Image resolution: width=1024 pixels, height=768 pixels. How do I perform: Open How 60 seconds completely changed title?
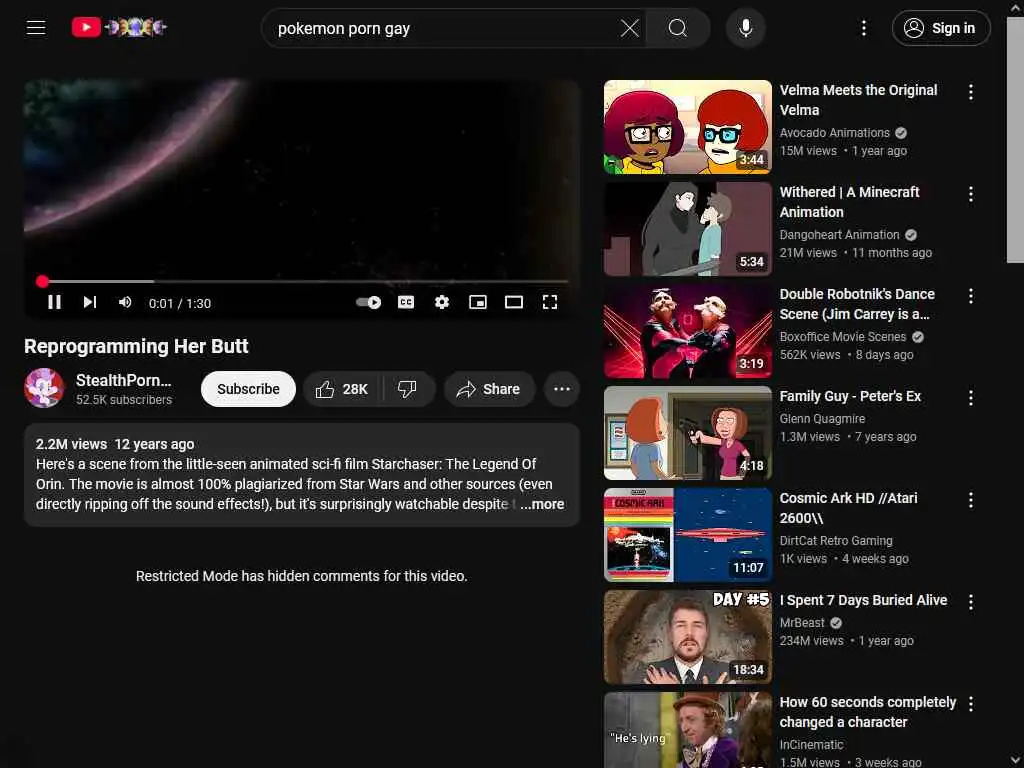point(867,712)
